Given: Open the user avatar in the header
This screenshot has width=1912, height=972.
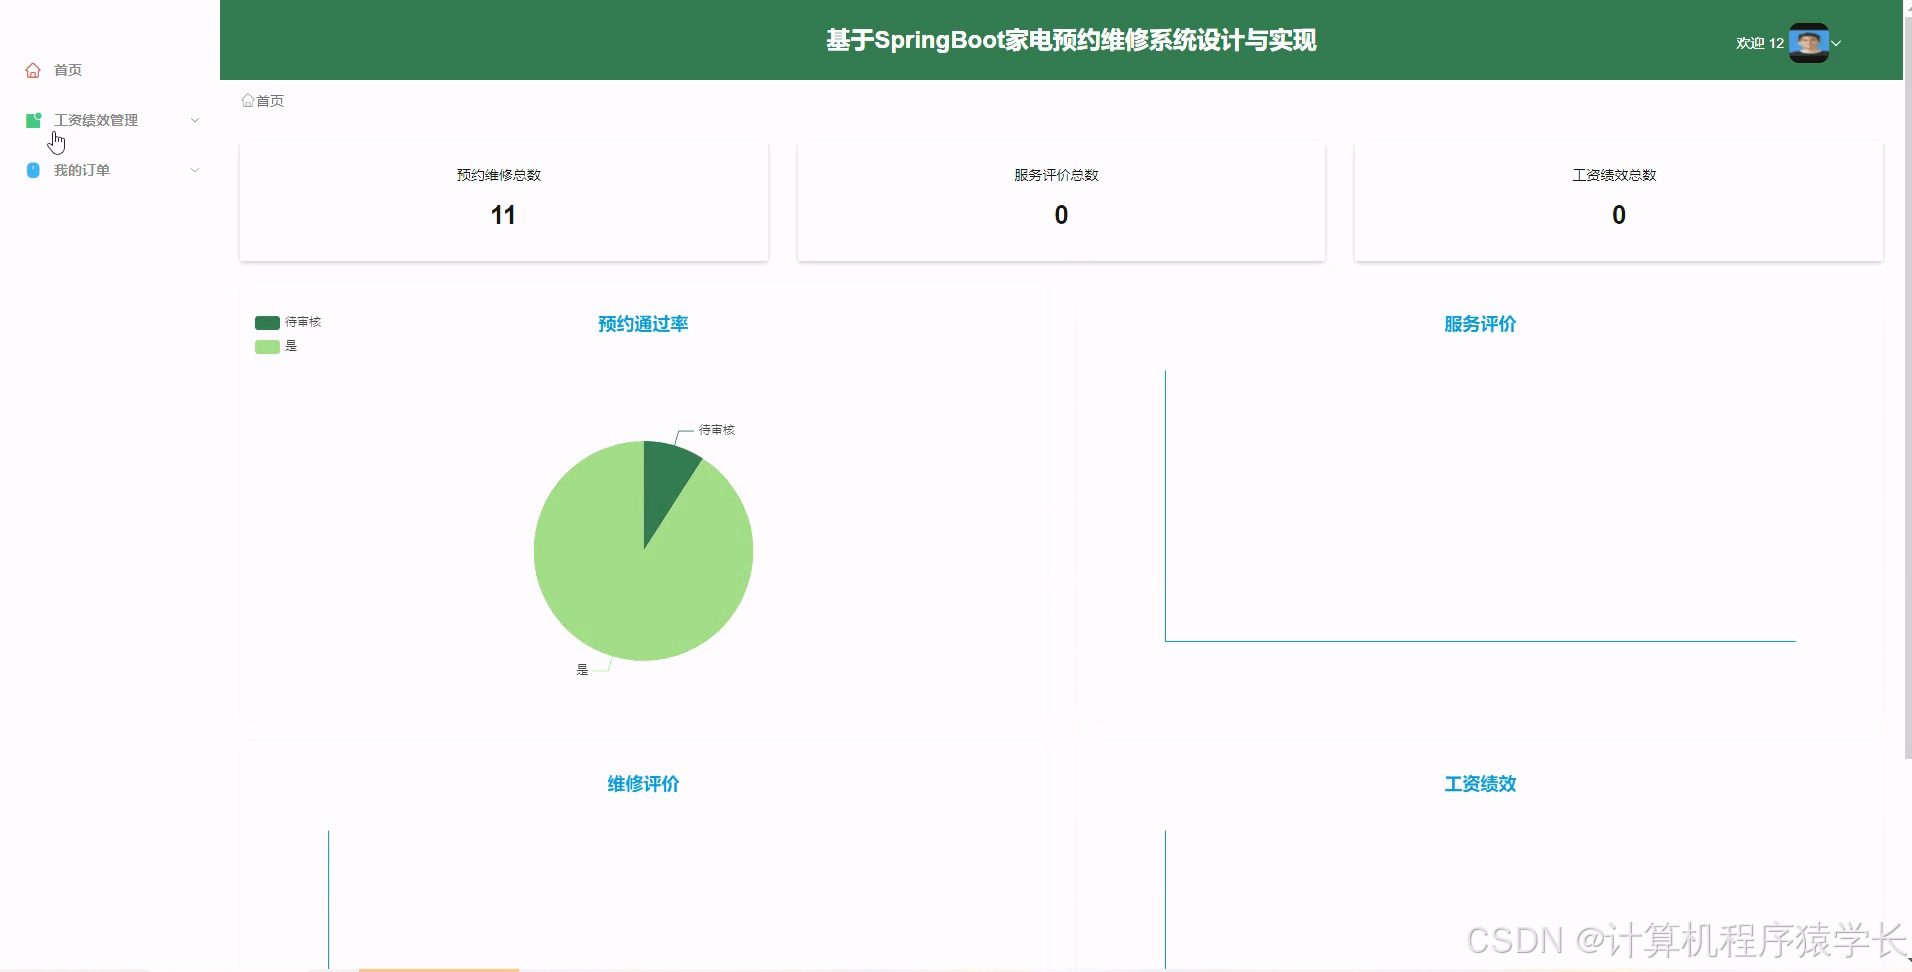Looking at the screenshot, I should pyautogui.click(x=1810, y=42).
